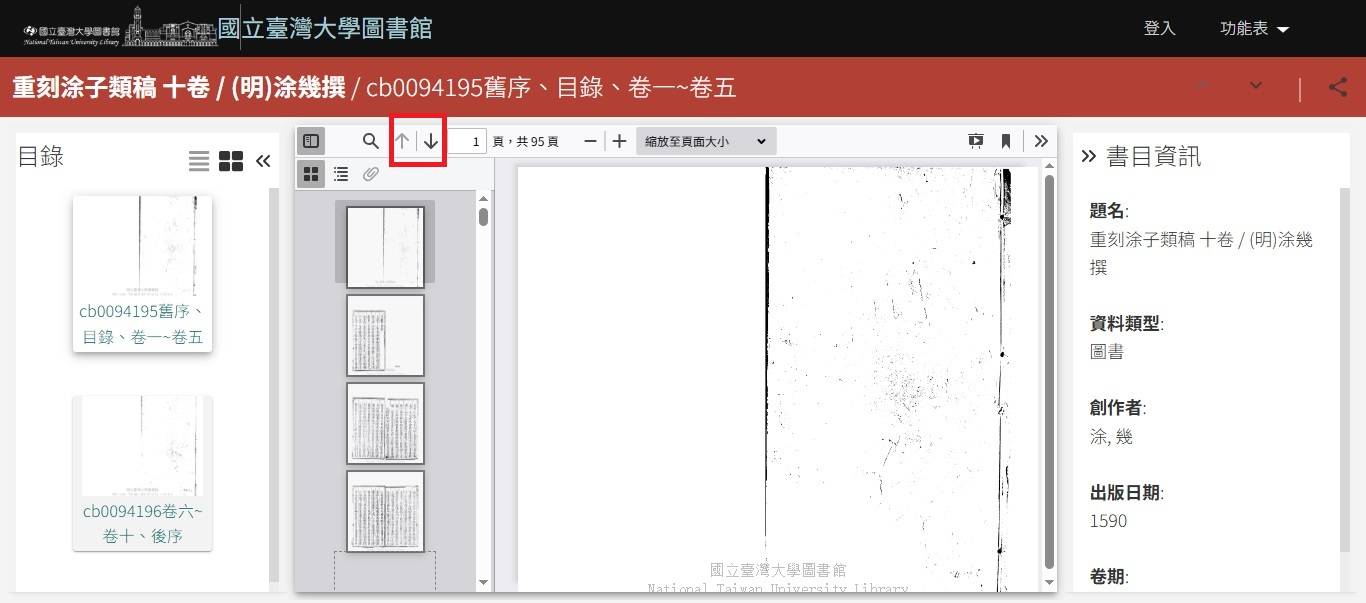This screenshot has height=603, width=1366.
Task: Open the viewer's secondary tools menu arrows
Action: (1041, 141)
